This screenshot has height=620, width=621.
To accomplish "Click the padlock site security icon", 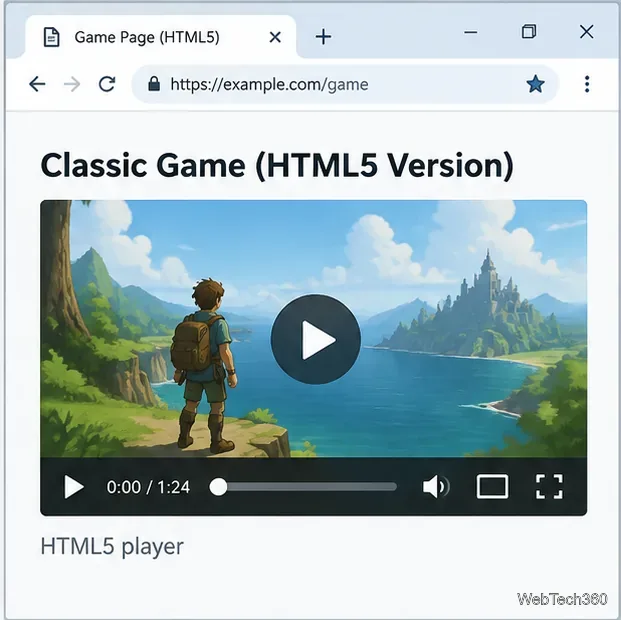I will point(154,84).
